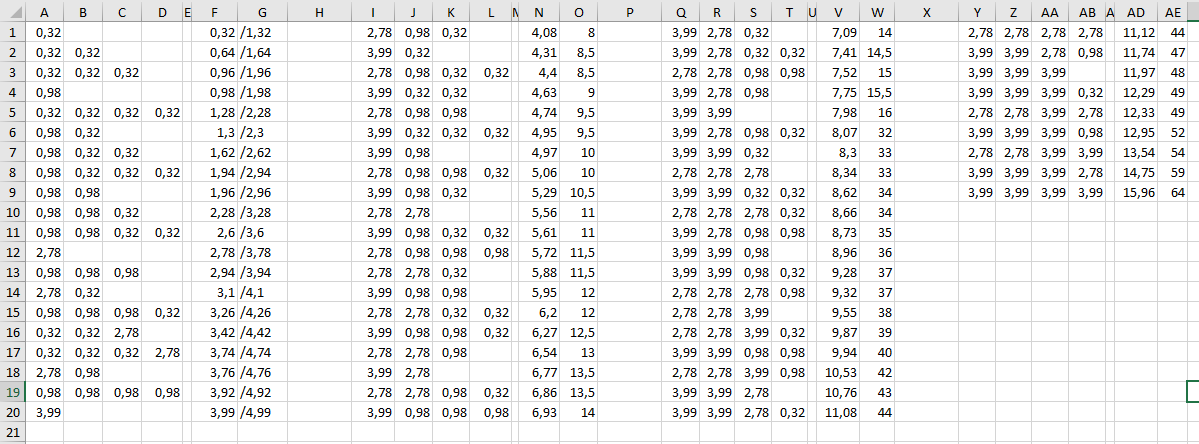Click column header X

pos(926,12)
